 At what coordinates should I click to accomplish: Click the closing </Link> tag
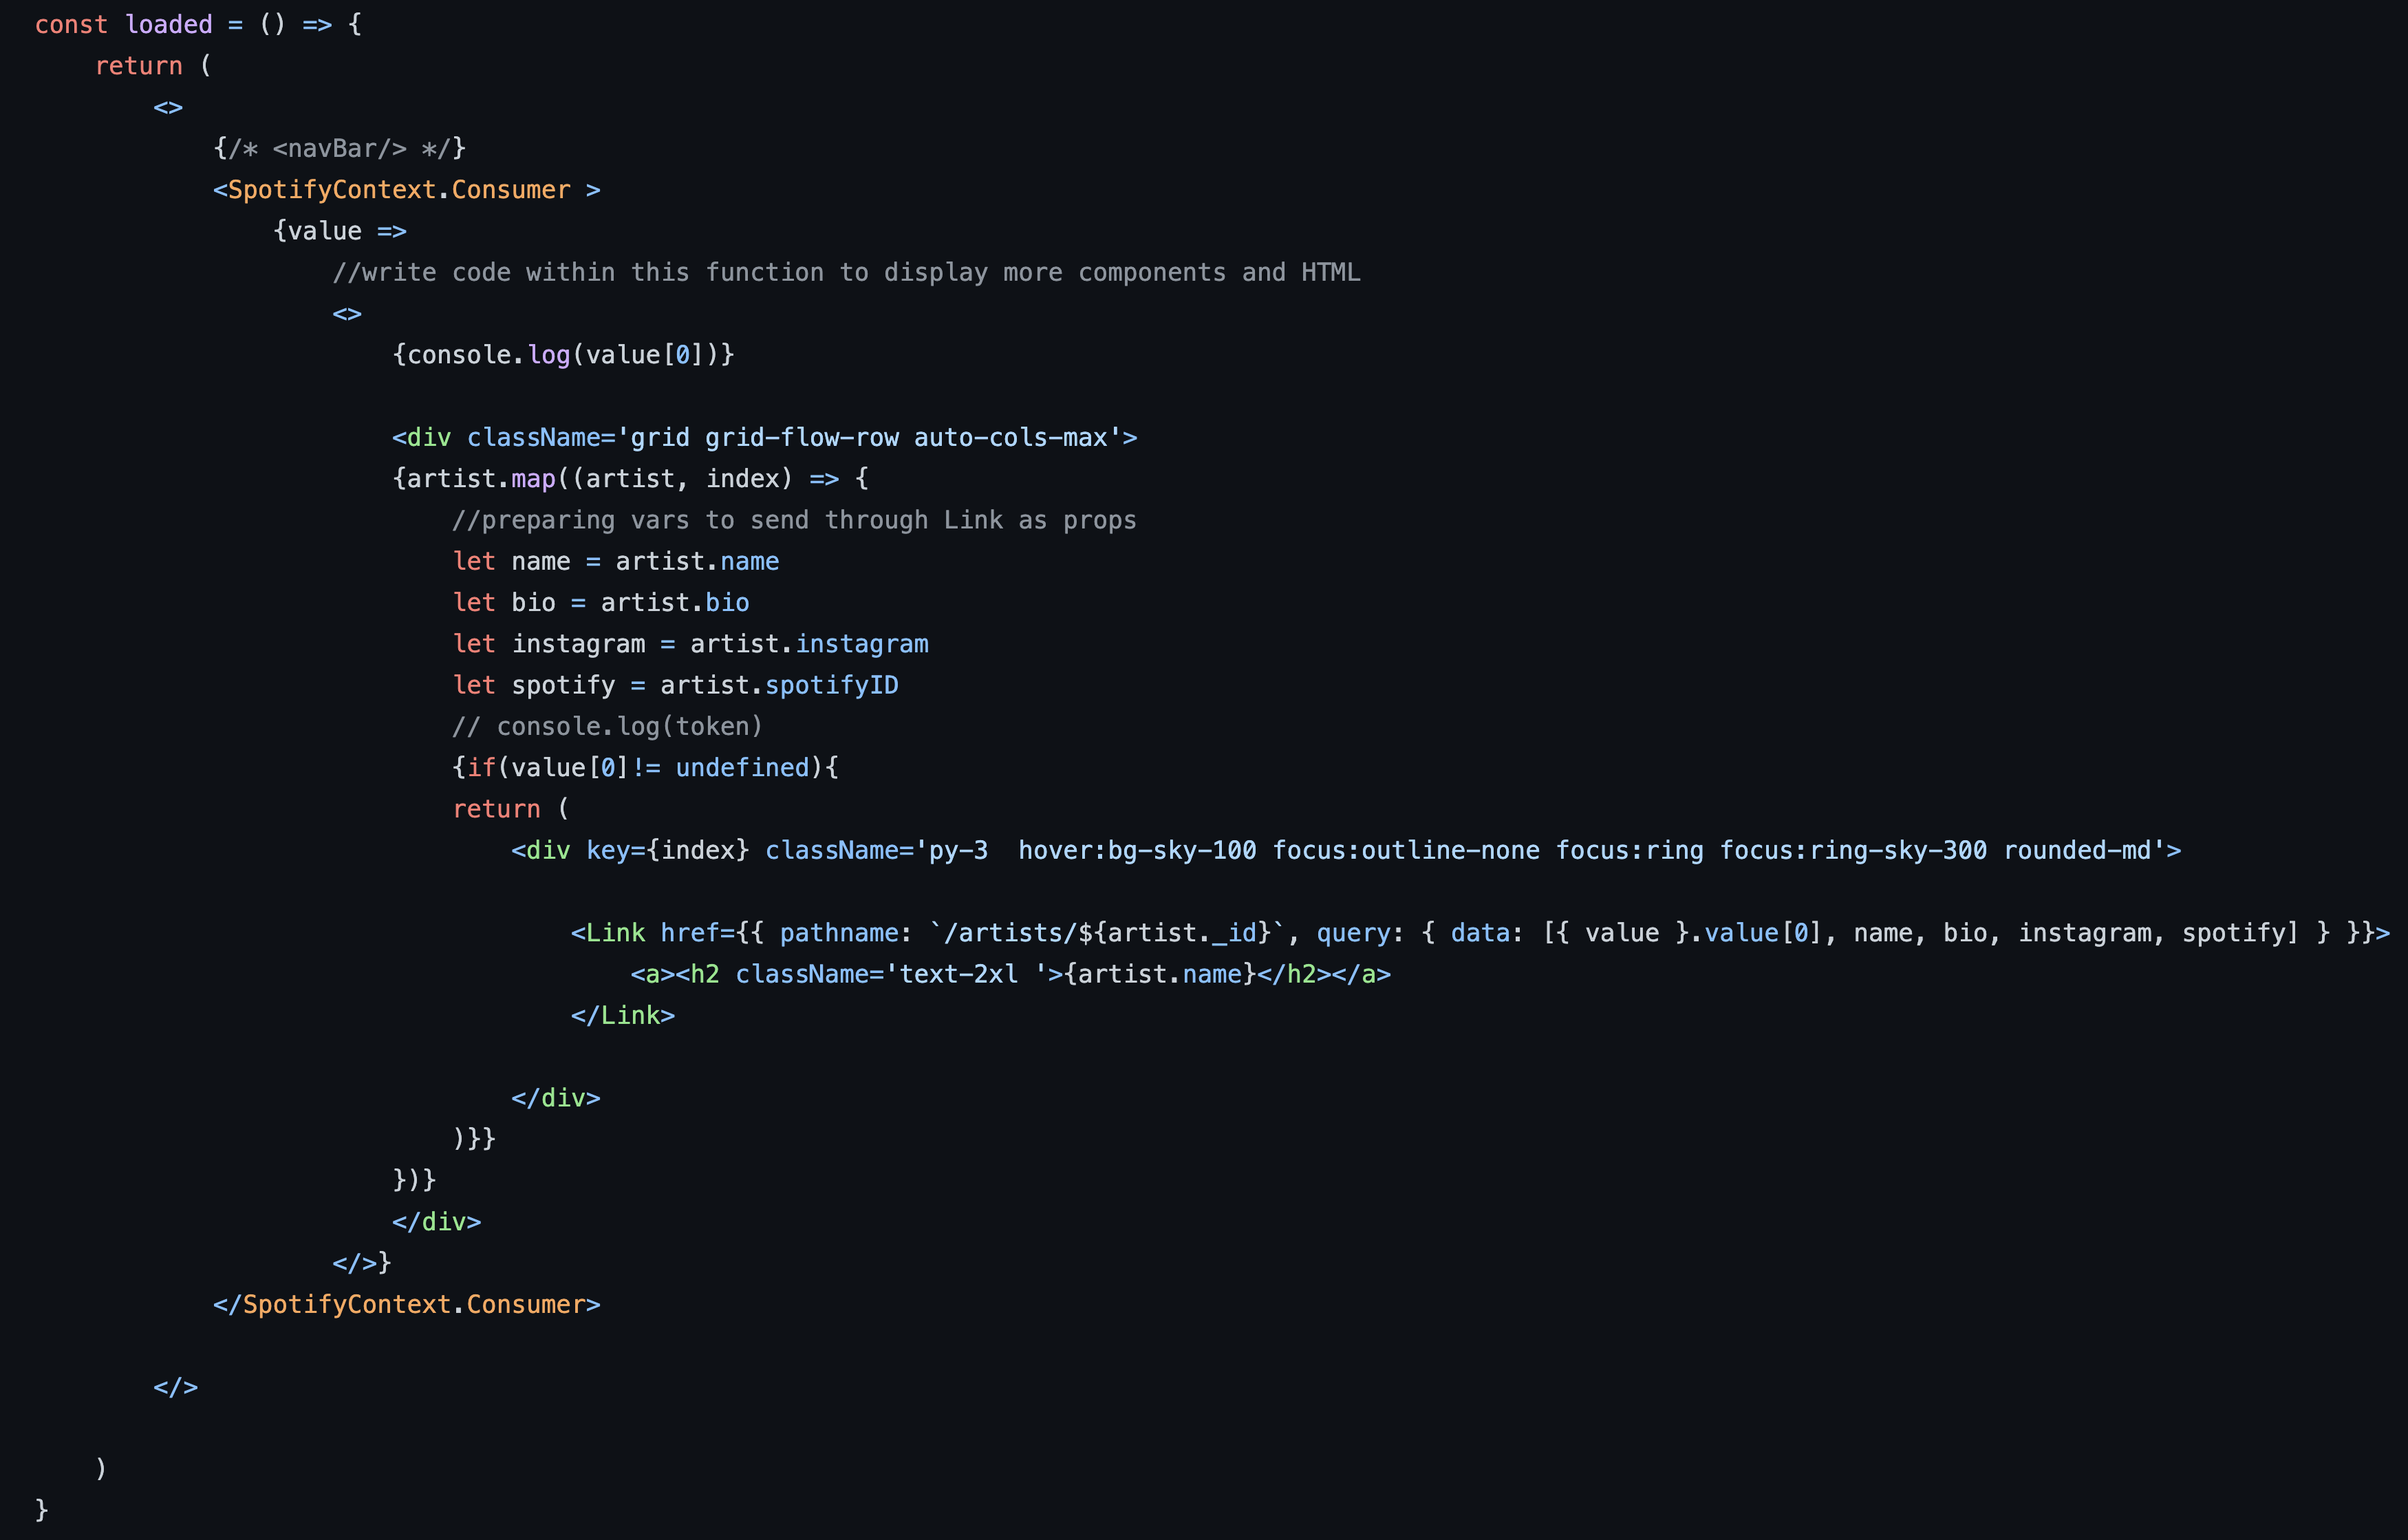622,1015
